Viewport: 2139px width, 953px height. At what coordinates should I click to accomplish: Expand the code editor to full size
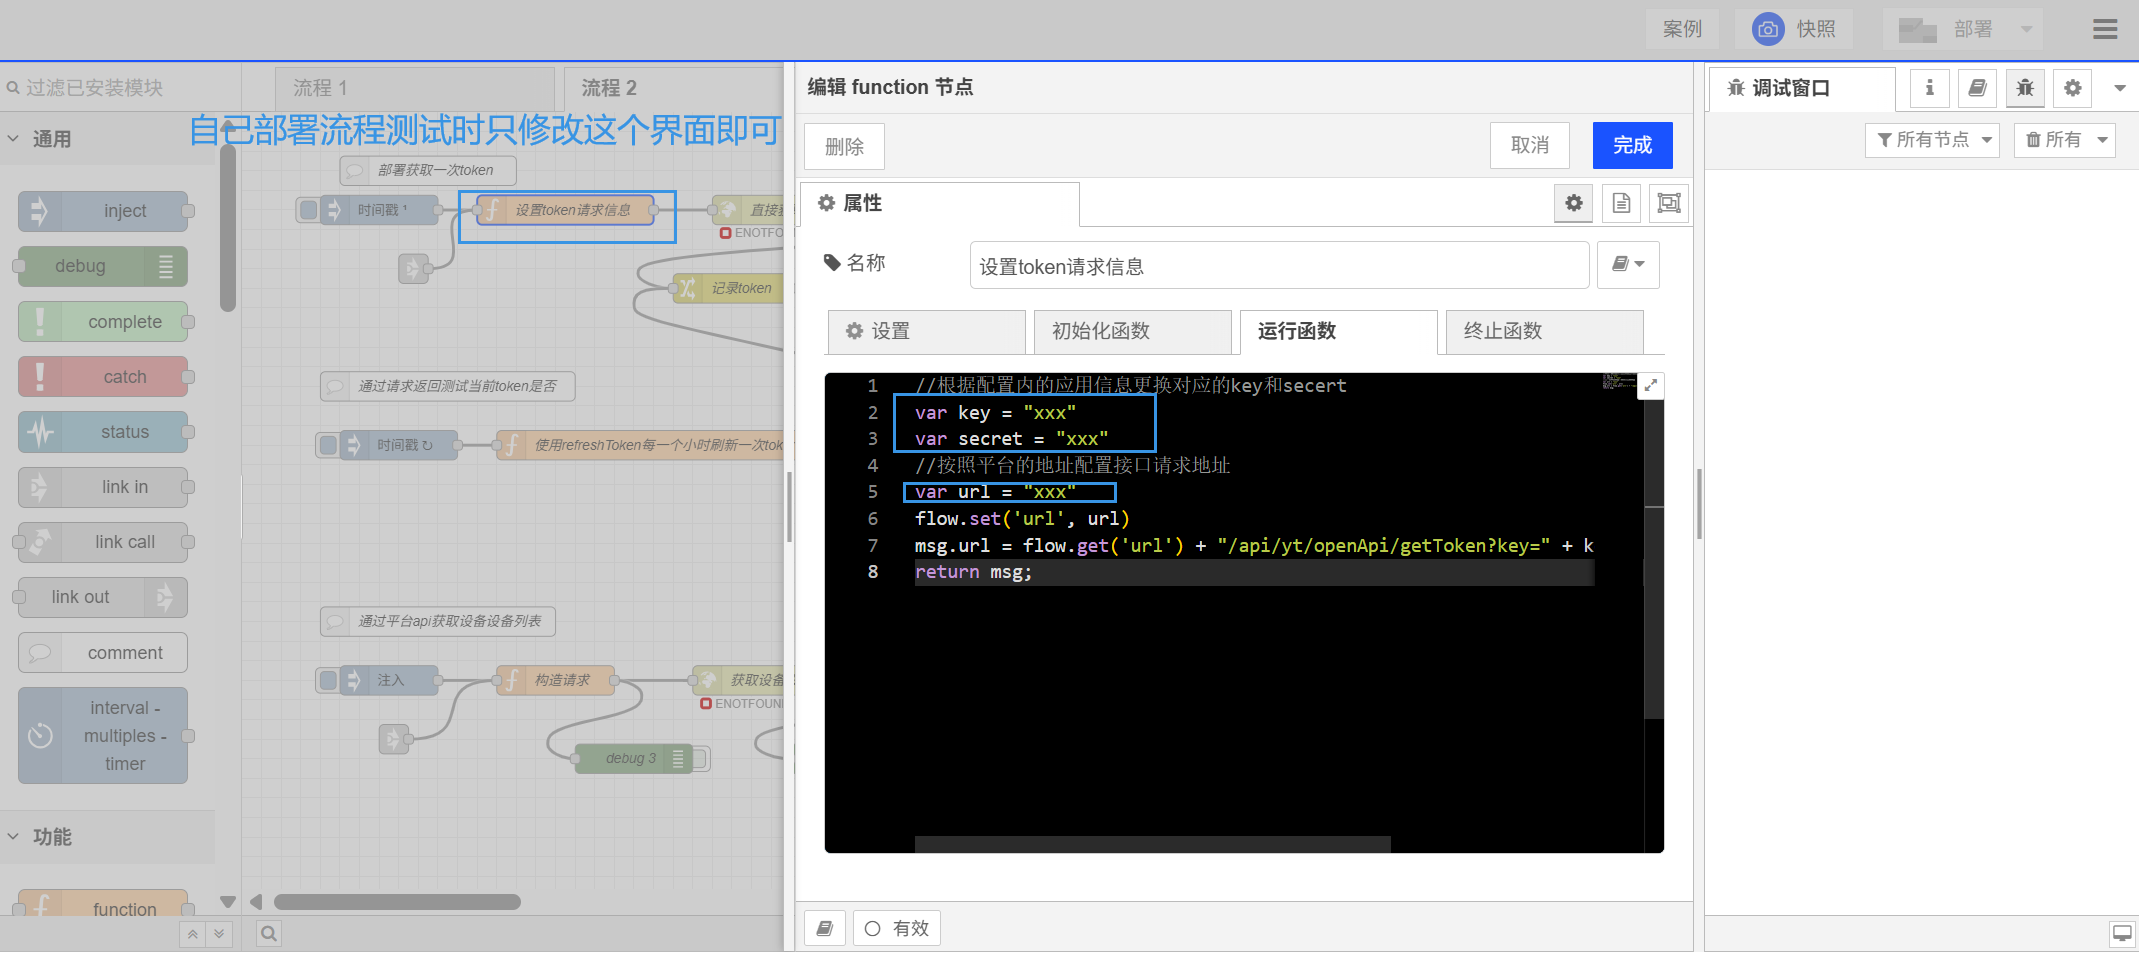click(1650, 386)
